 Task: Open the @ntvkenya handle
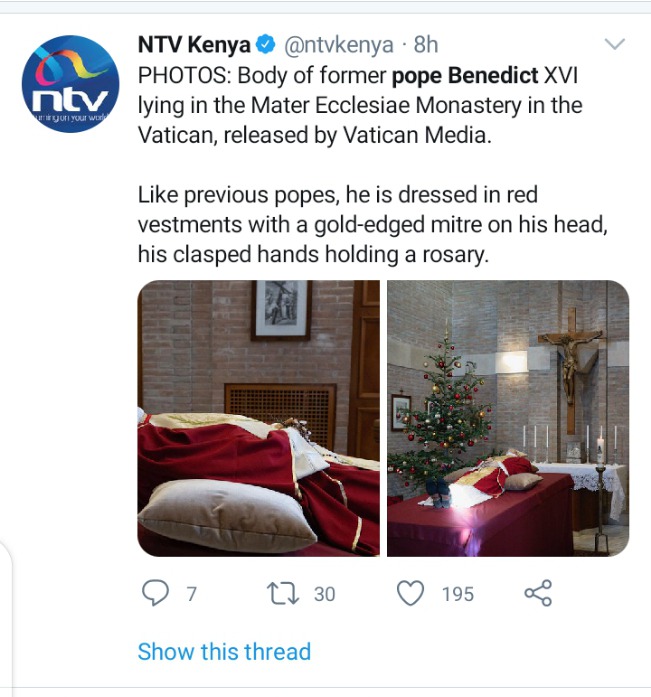pyautogui.click(x=339, y=45)
